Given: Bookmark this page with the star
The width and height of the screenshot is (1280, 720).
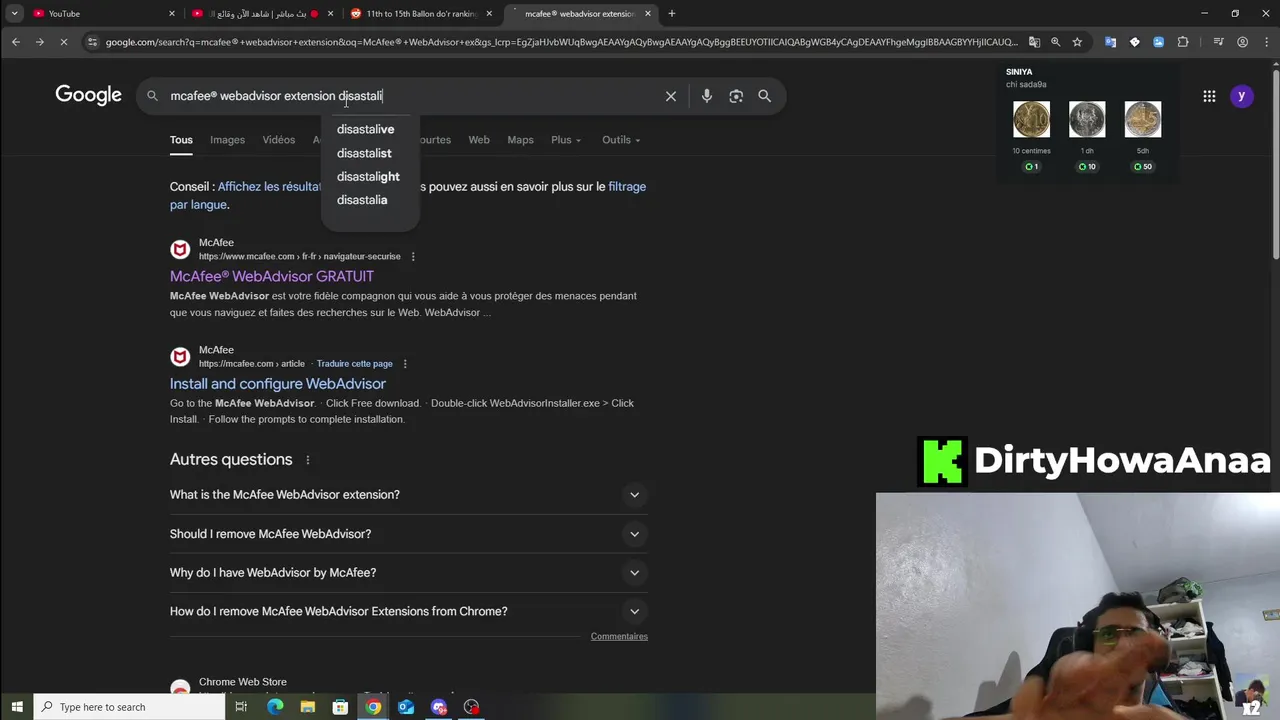Looking at the screenshot, I should (1077, 42).
